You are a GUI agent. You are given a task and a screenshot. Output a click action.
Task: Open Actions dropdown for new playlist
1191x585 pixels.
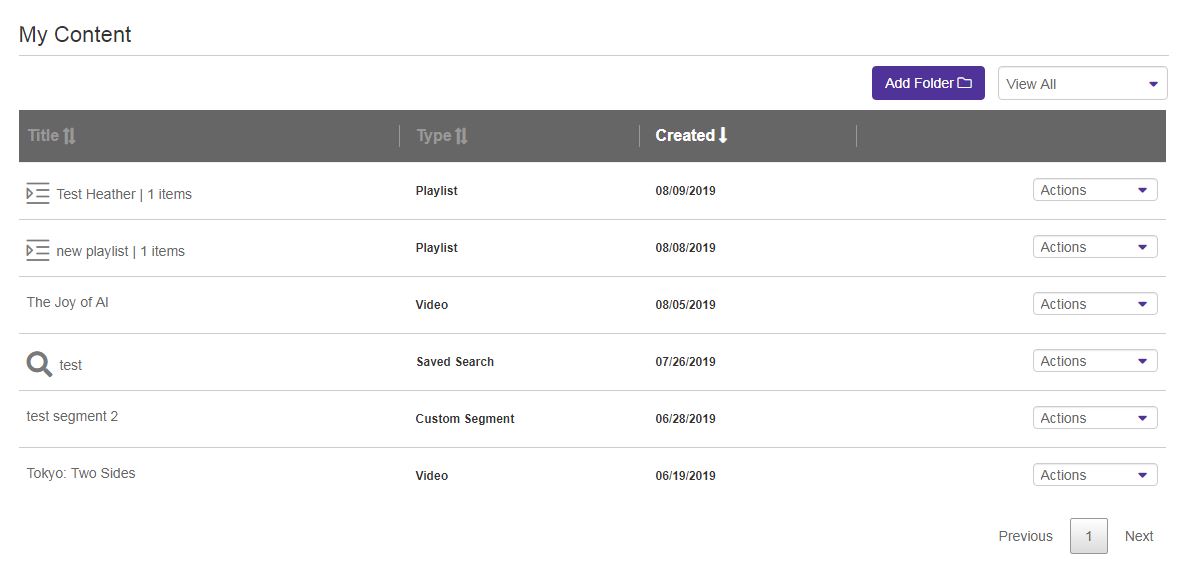[1094, 246]
